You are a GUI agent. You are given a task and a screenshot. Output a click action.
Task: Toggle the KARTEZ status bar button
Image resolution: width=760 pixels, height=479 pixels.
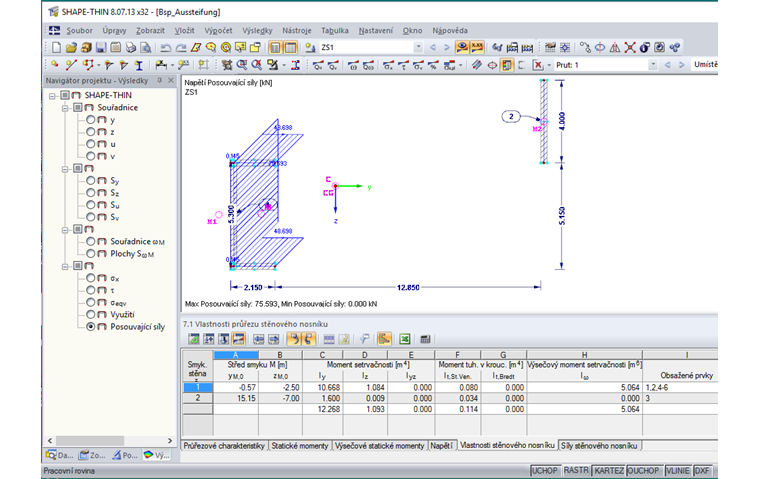(609, 470)
